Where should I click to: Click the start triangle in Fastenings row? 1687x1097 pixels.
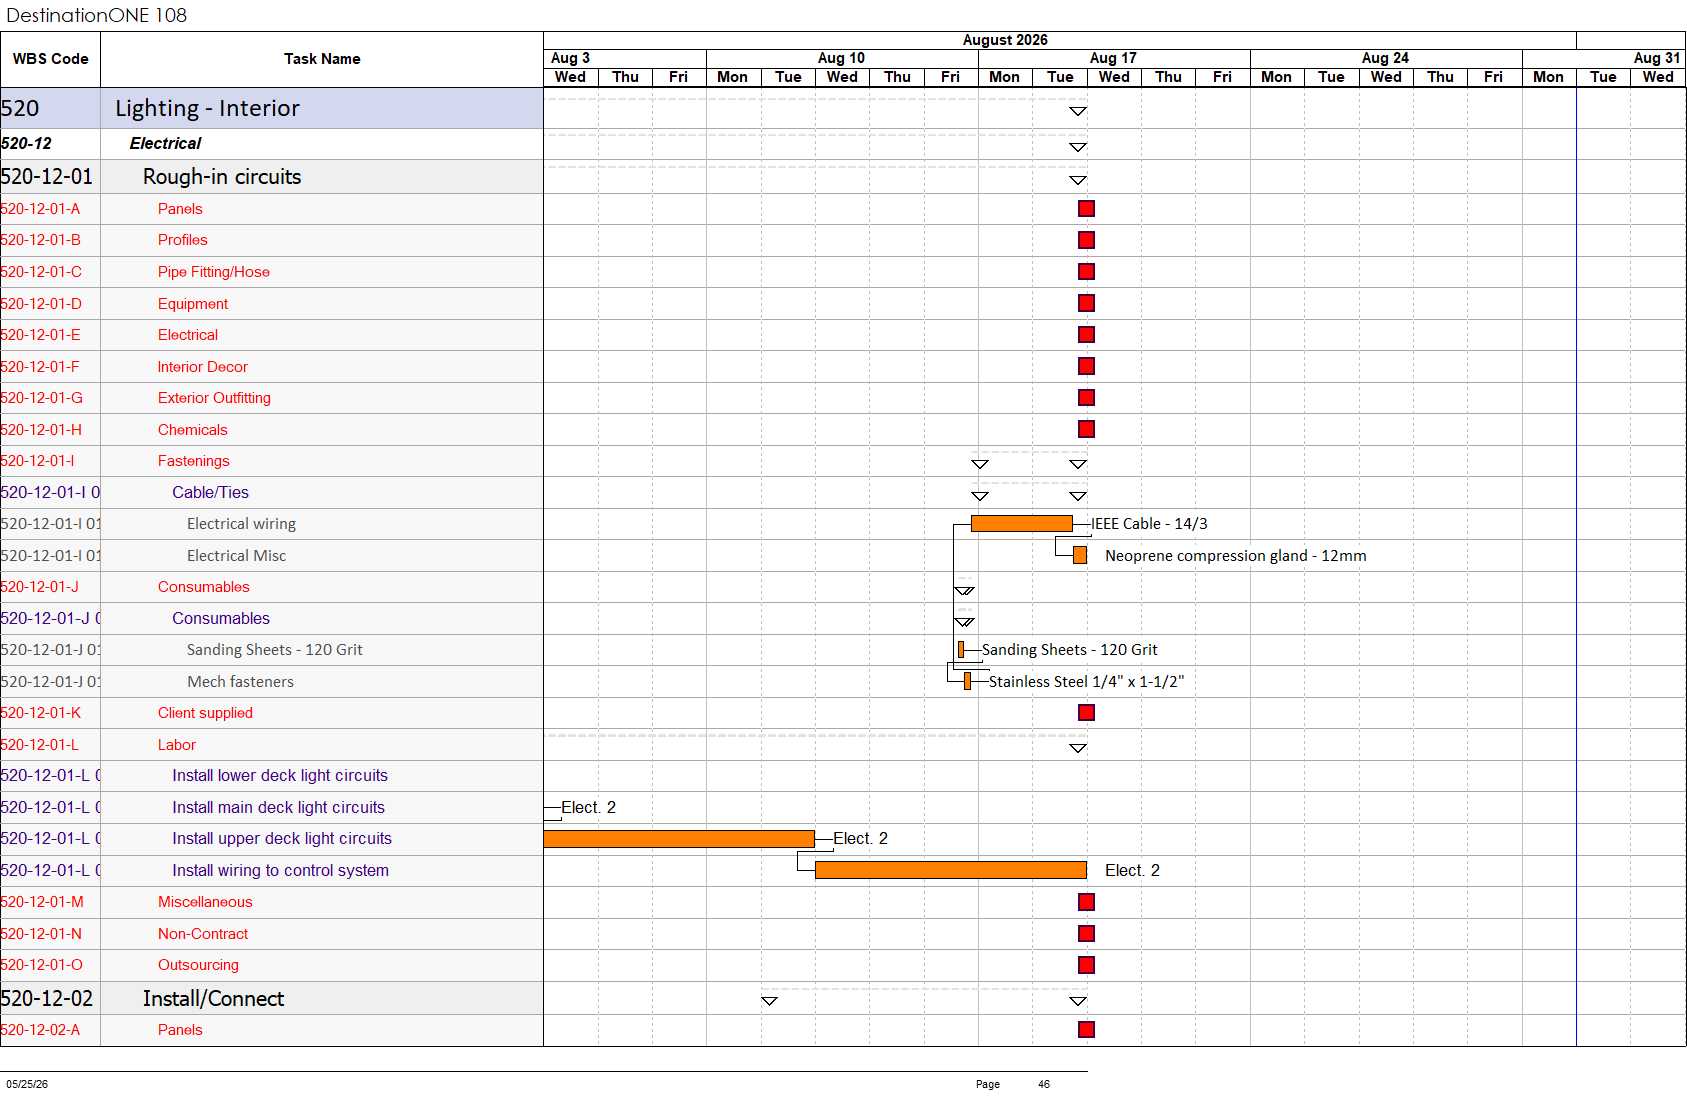coord(980,464)
